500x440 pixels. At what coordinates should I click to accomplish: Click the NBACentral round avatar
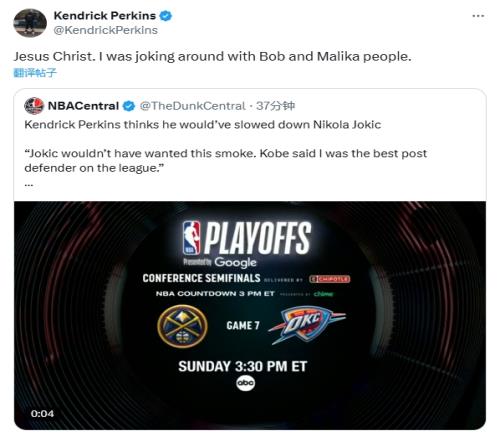34,106
